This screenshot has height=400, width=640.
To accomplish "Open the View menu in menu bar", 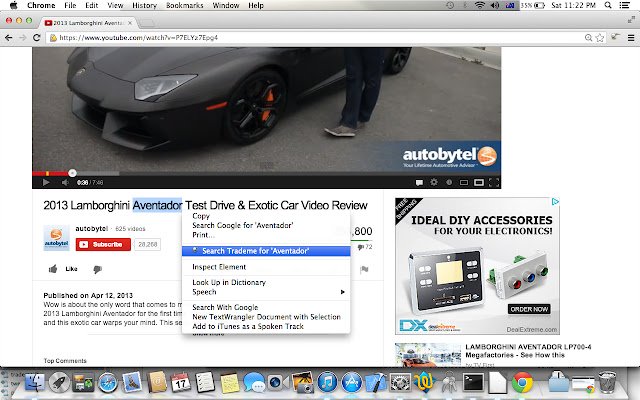I will point(115,5).
